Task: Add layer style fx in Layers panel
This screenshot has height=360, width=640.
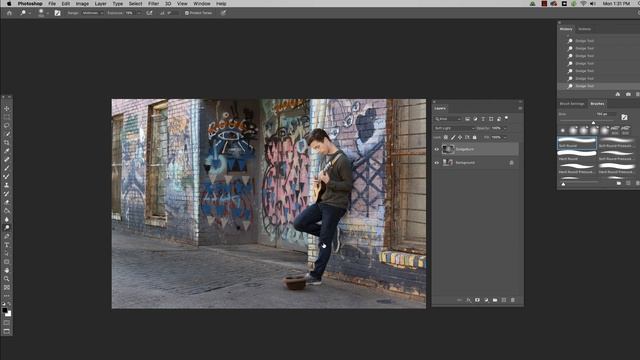Action: tap(468, 300)
